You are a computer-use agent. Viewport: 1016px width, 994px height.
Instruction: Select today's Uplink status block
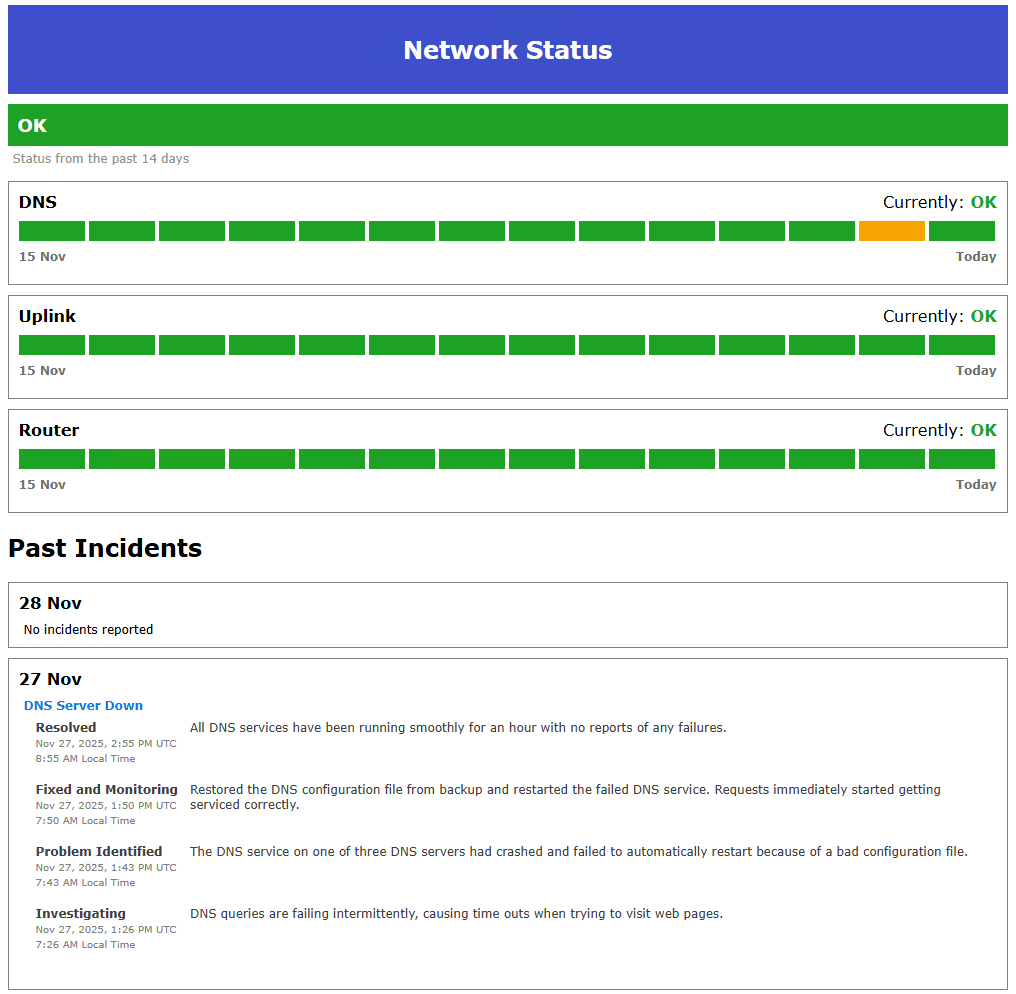coord(961,344)
